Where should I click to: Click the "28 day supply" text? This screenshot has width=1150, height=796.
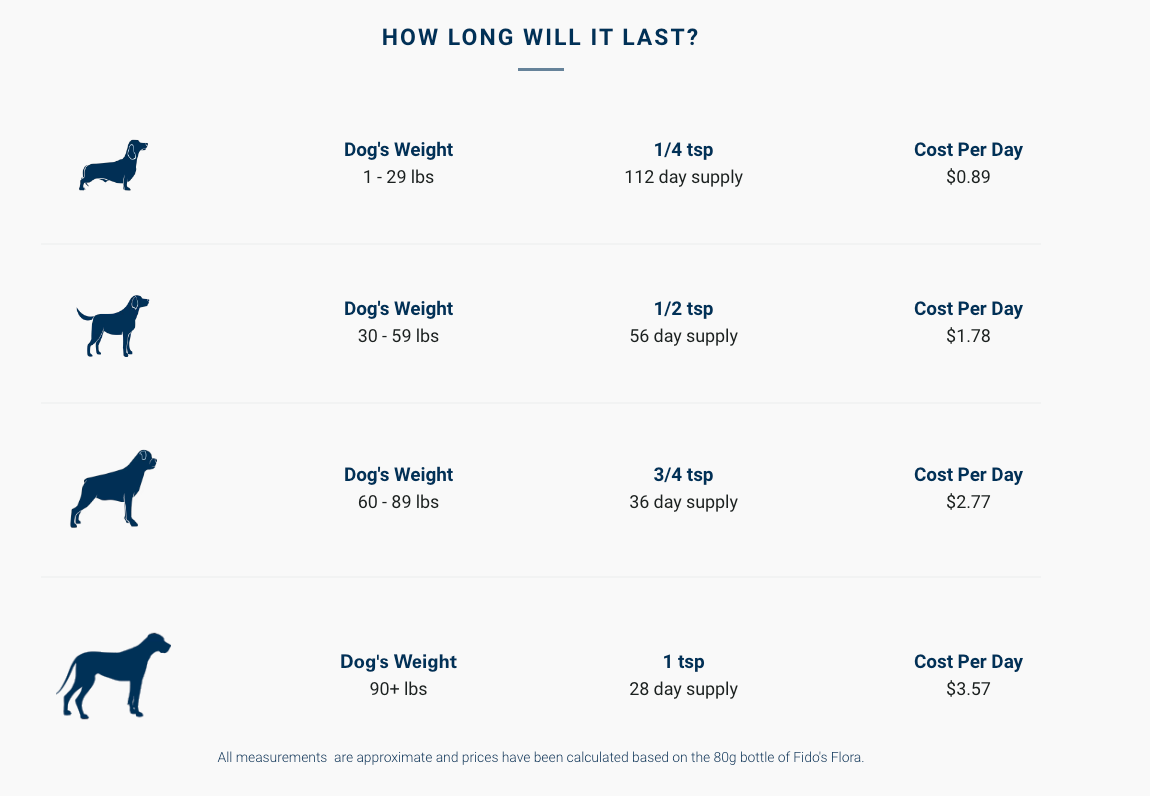[x=683, y=689]
